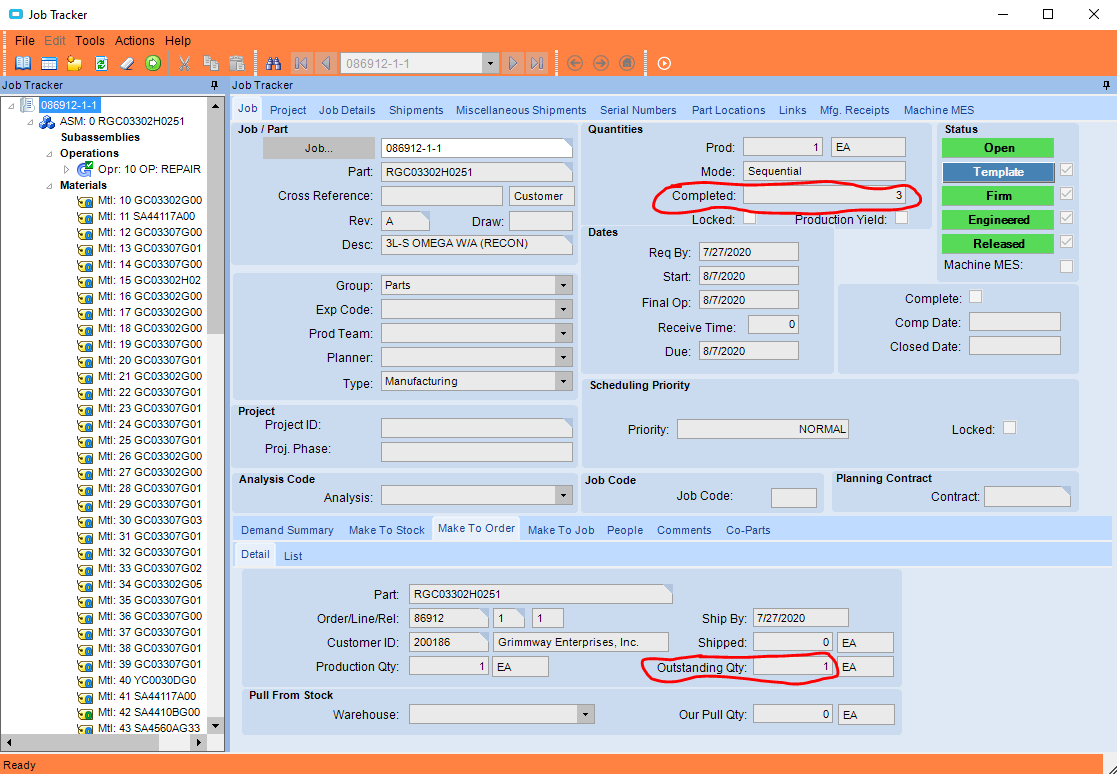Viewport: 1117px width, 774px height.
Task: Click the tree panel vertical scrollbar thumb
Action: (x=216, y=224)
